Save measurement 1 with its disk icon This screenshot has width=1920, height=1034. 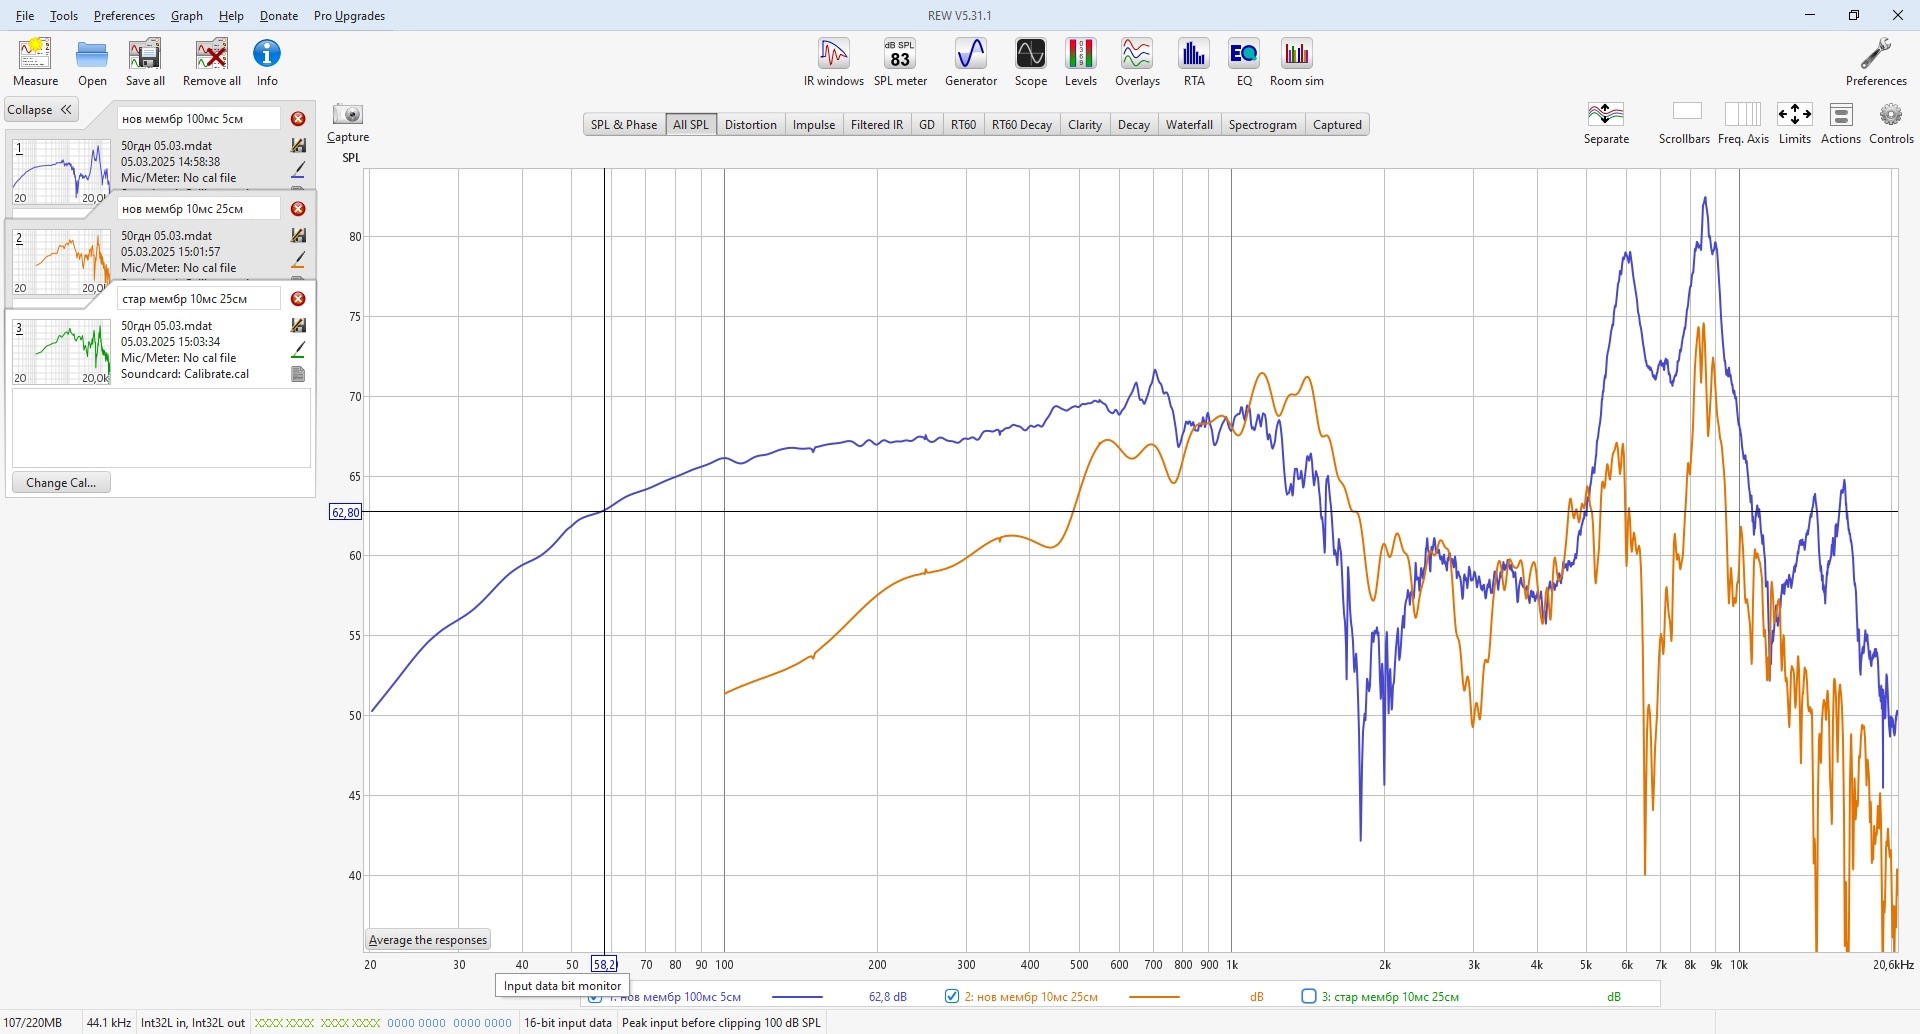coord(298,146)
